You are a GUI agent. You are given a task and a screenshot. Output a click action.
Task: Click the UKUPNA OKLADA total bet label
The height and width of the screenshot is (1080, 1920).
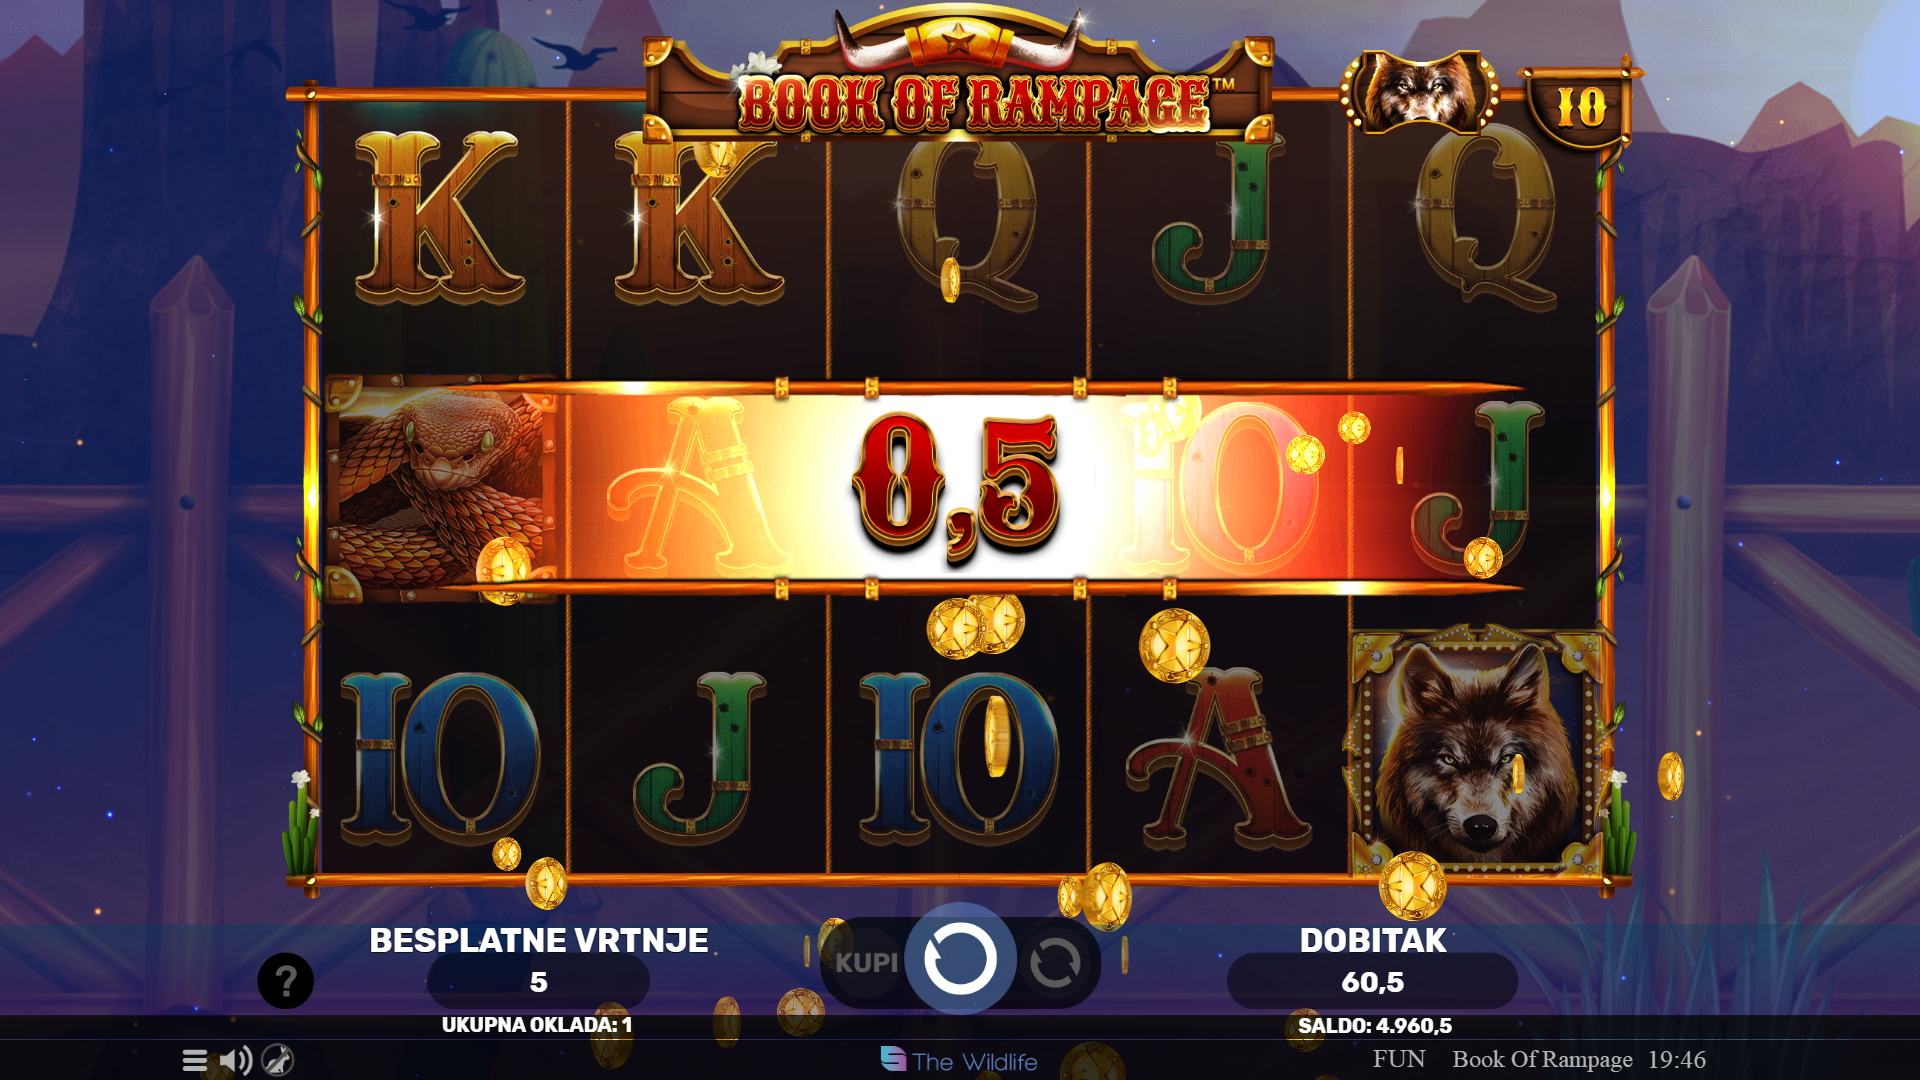[537, 1025]
